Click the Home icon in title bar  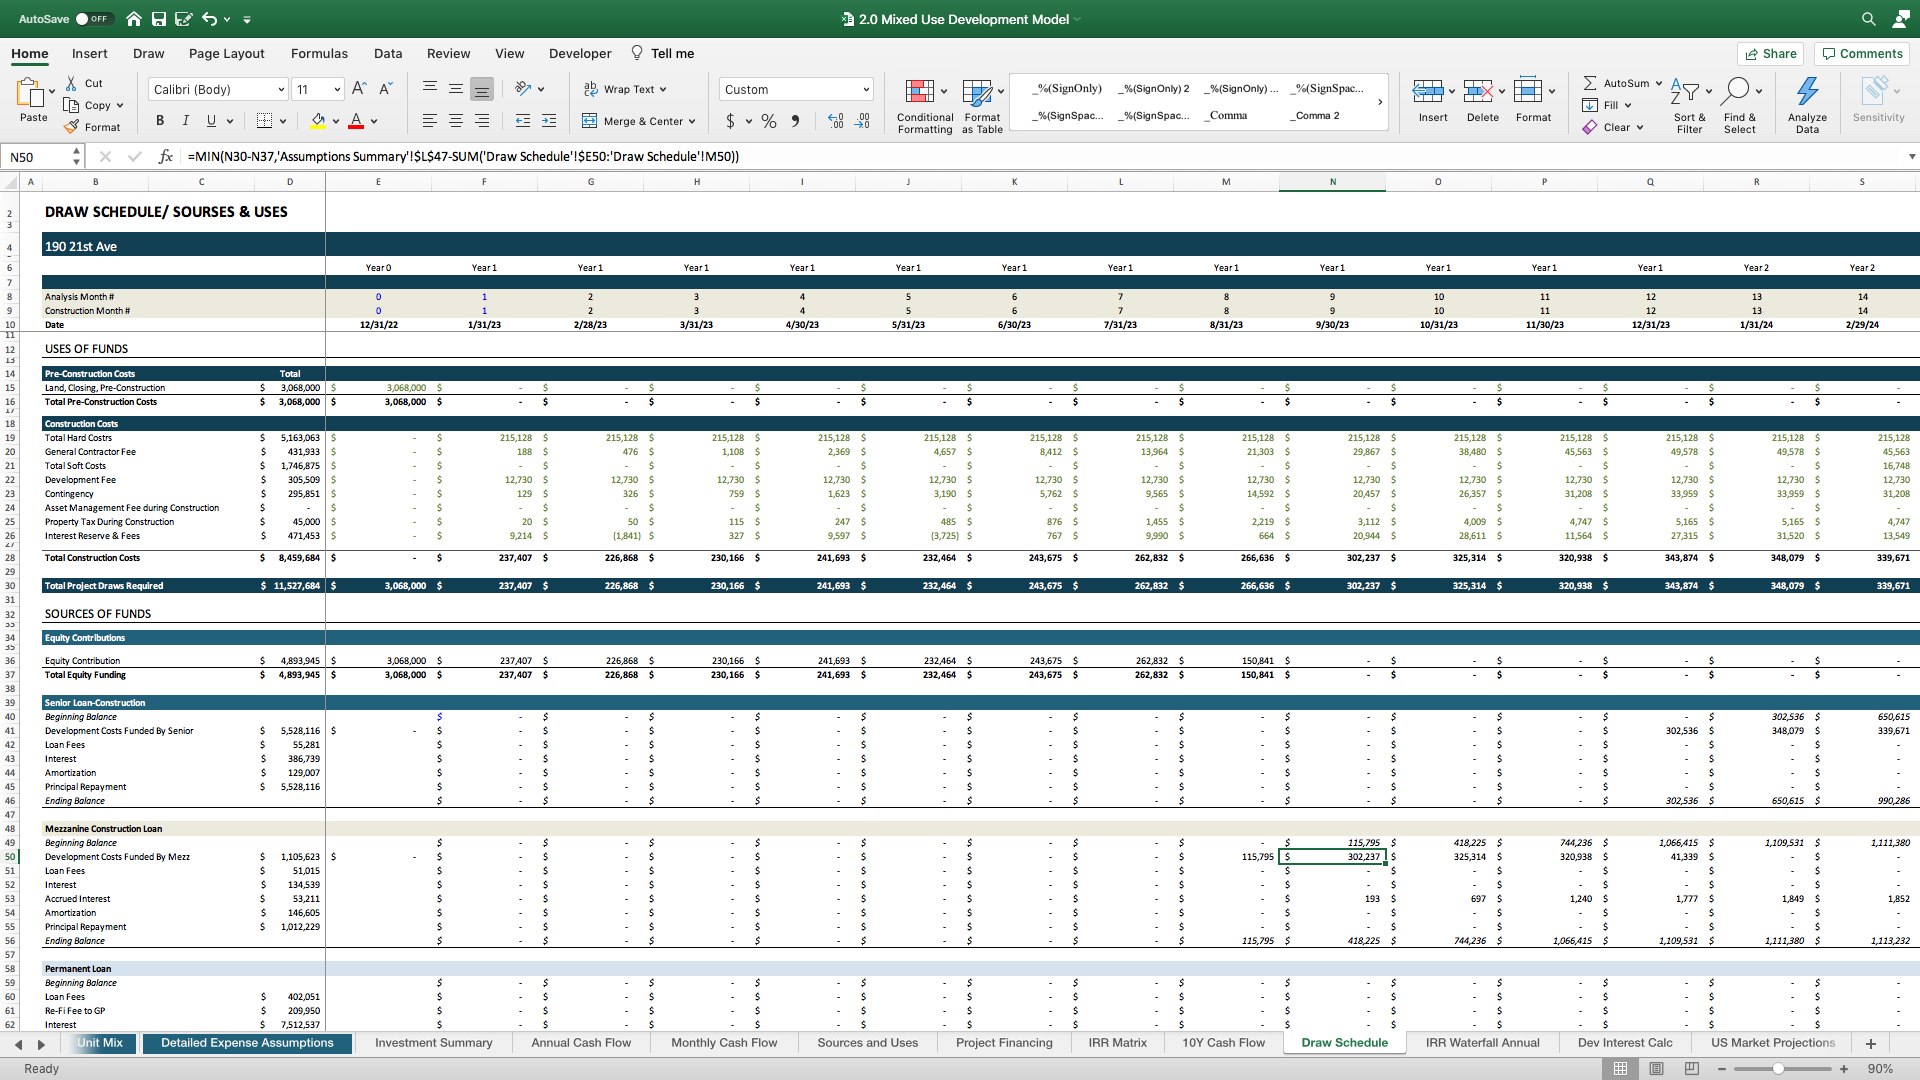[134, 19]
